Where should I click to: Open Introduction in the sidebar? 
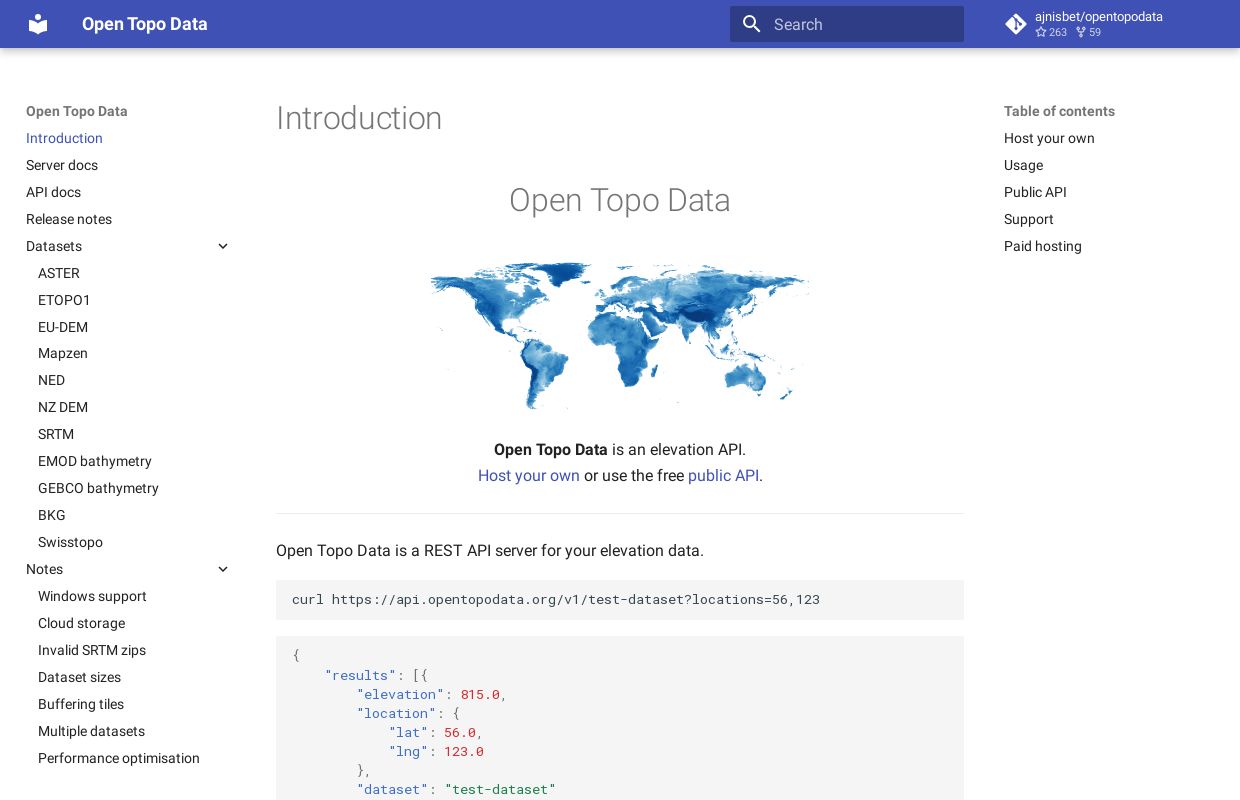tap(64, 138)
